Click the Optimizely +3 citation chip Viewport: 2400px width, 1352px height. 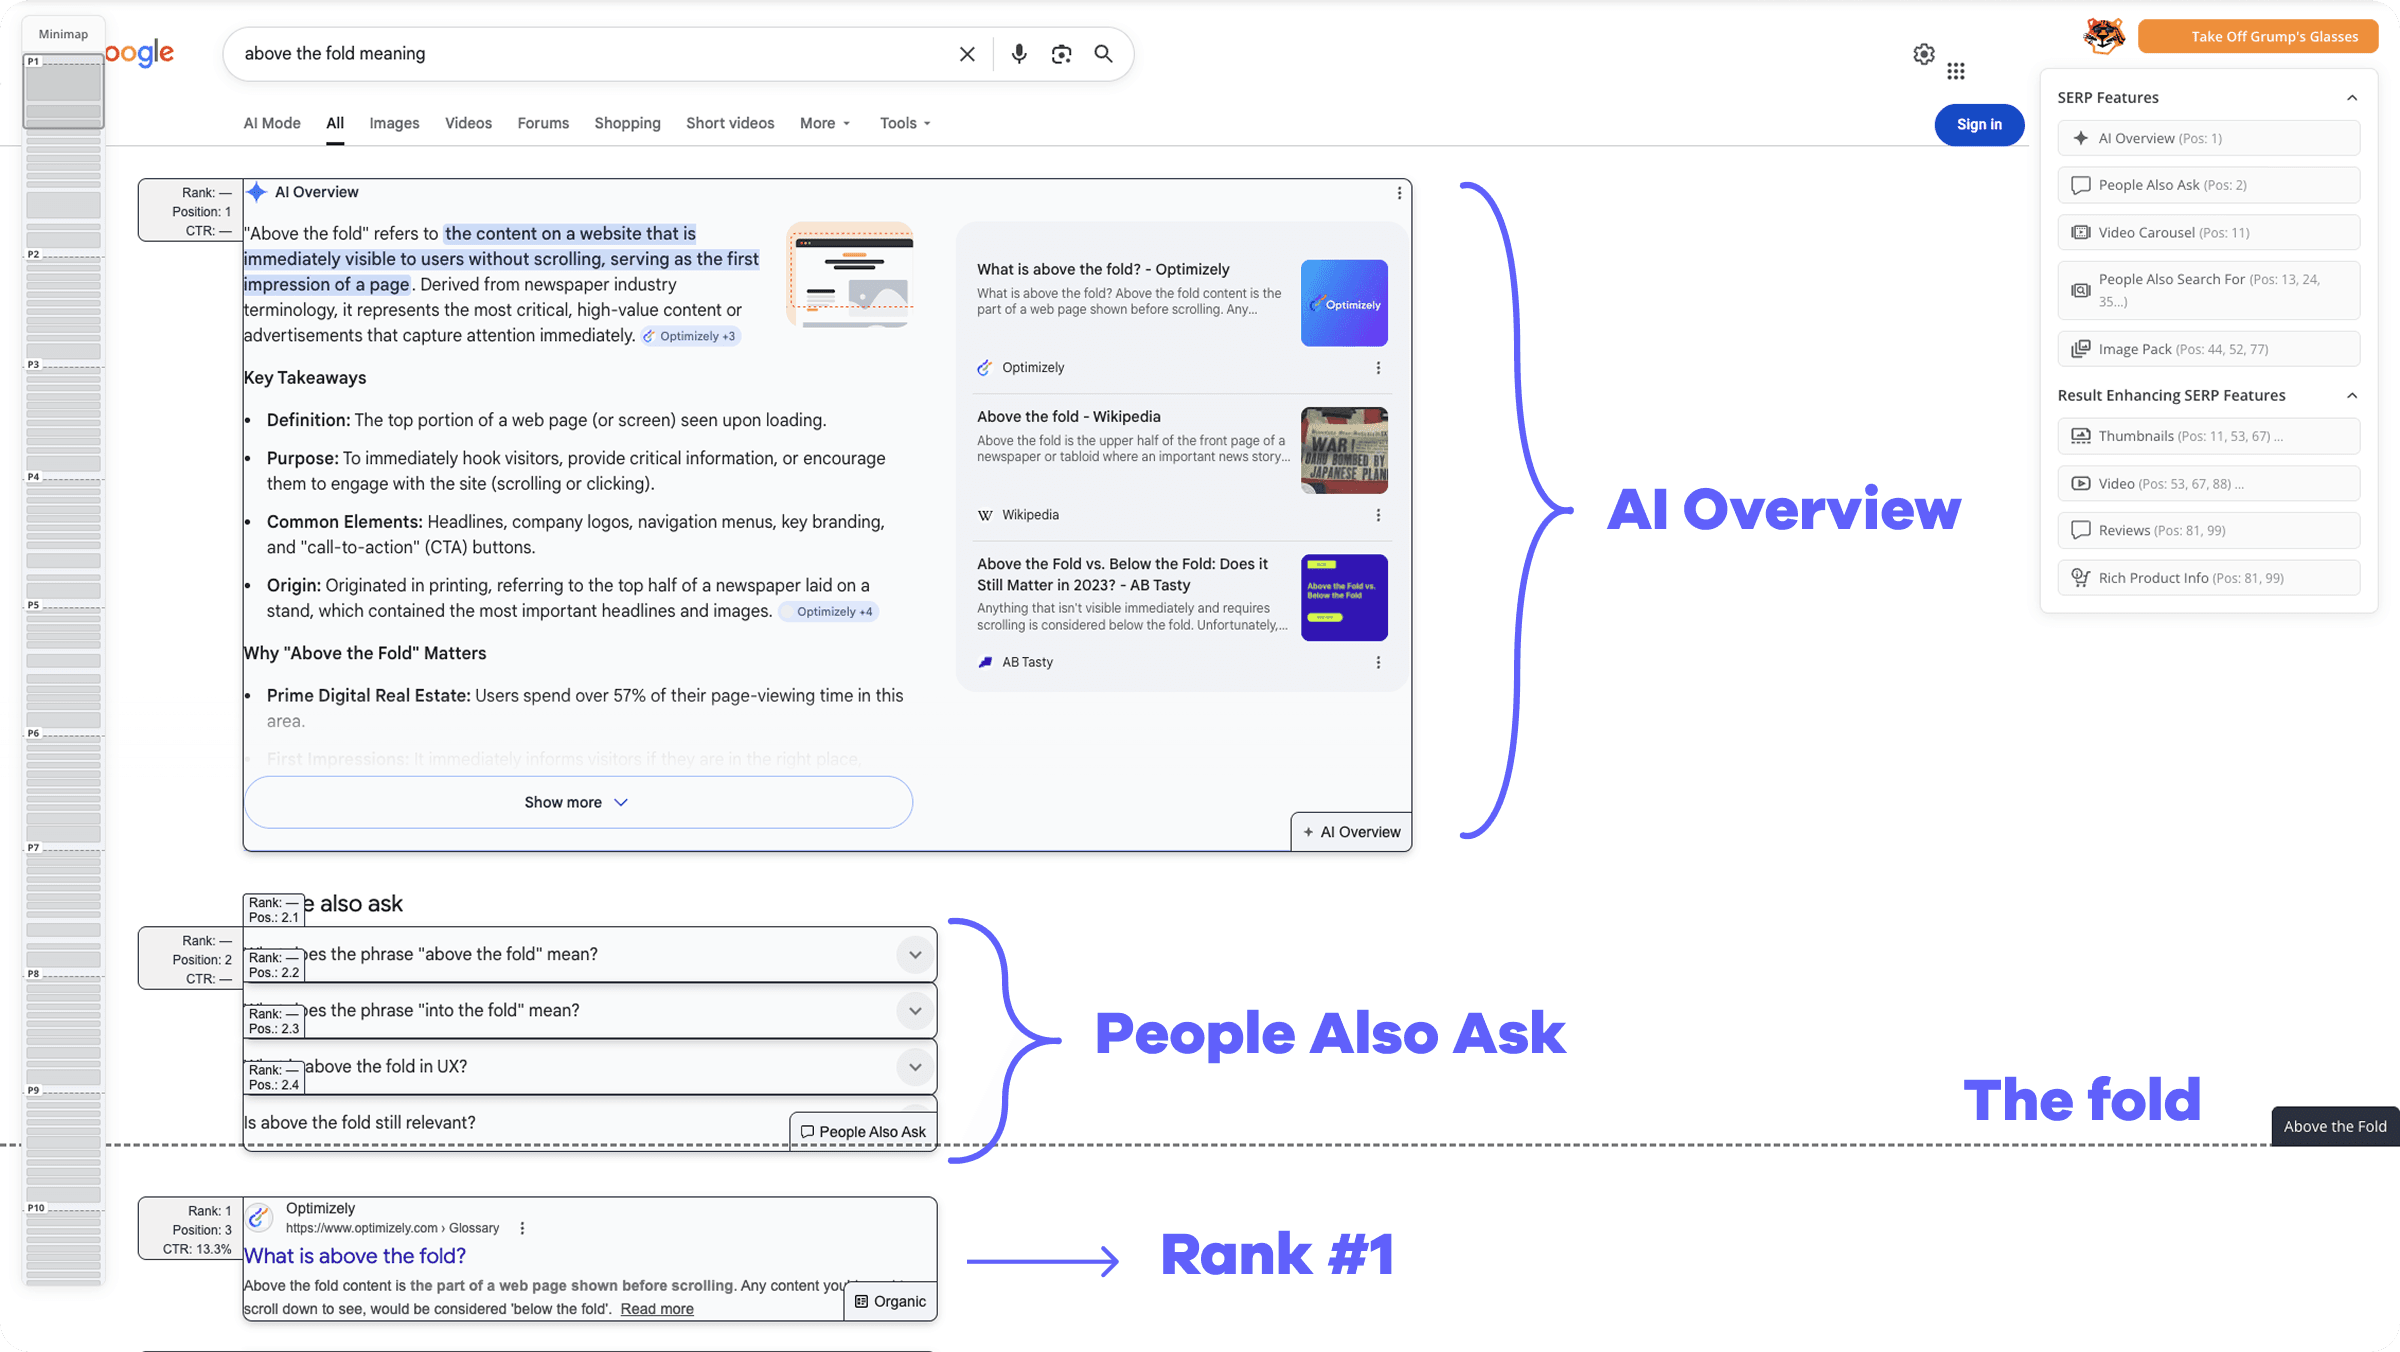(690, 336)
